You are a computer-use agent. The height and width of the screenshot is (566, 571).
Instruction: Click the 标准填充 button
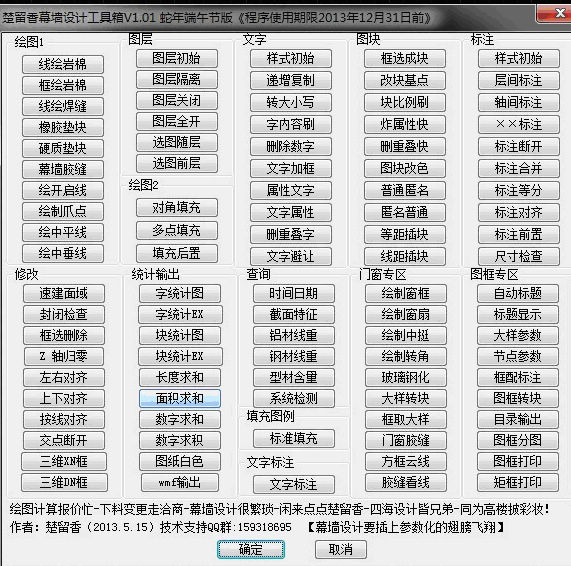pos(294,438)
